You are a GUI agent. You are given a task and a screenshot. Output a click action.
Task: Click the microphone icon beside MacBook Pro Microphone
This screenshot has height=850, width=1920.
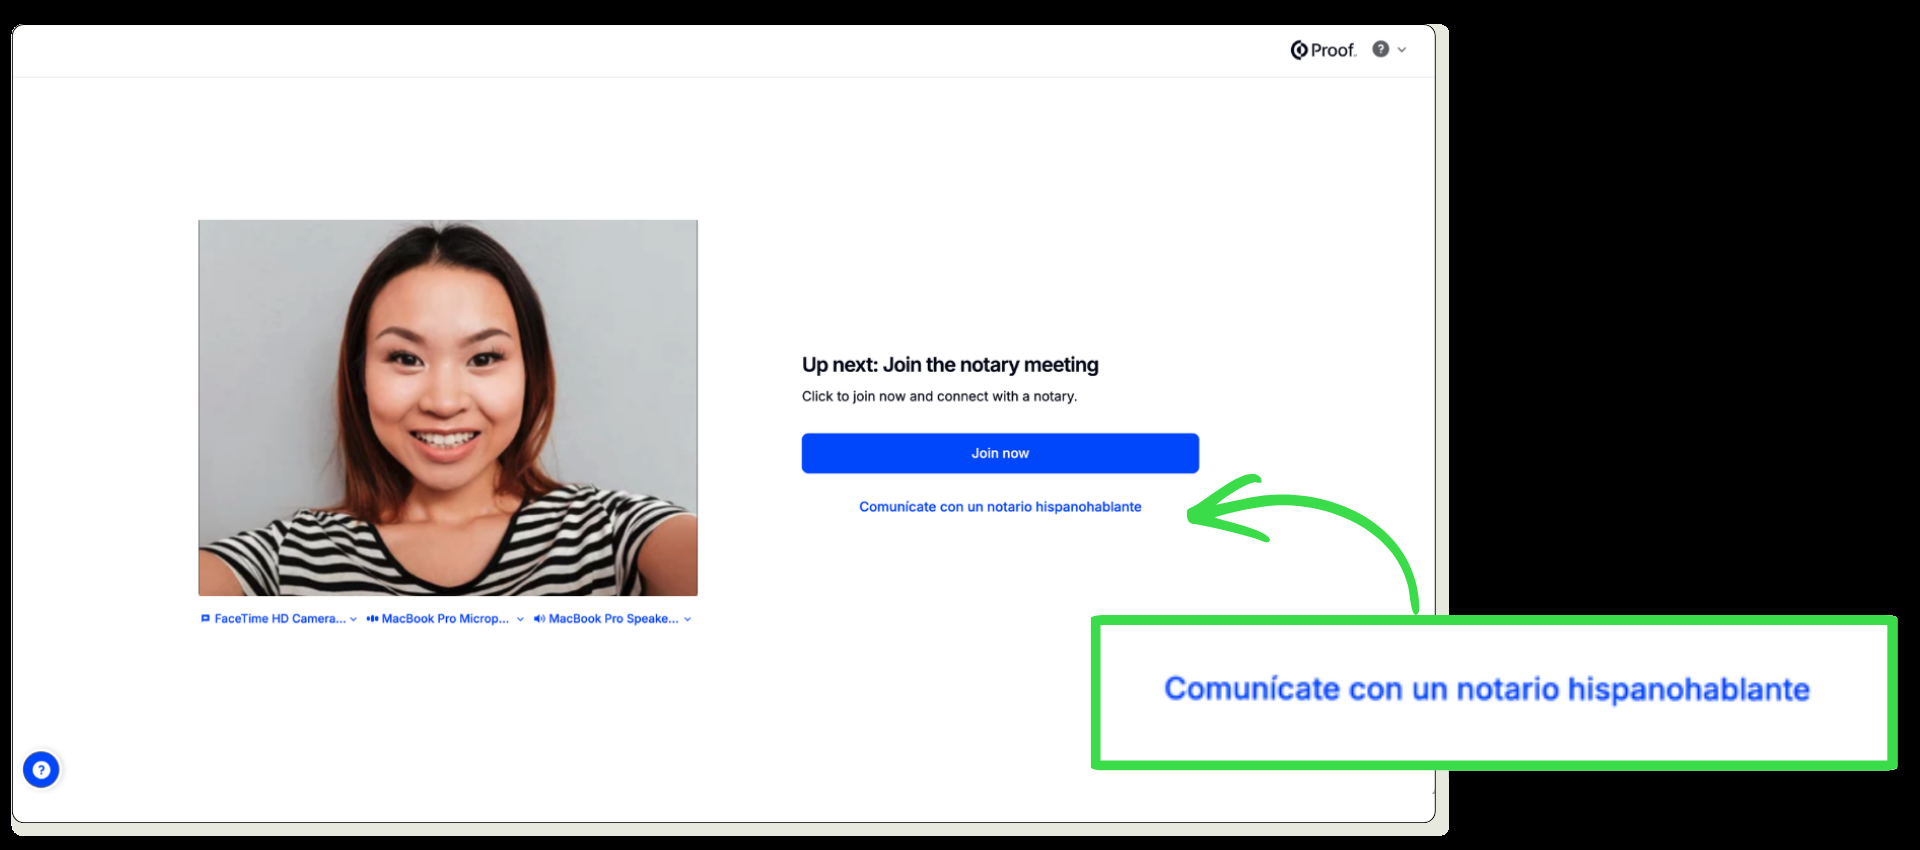point(372,619)
